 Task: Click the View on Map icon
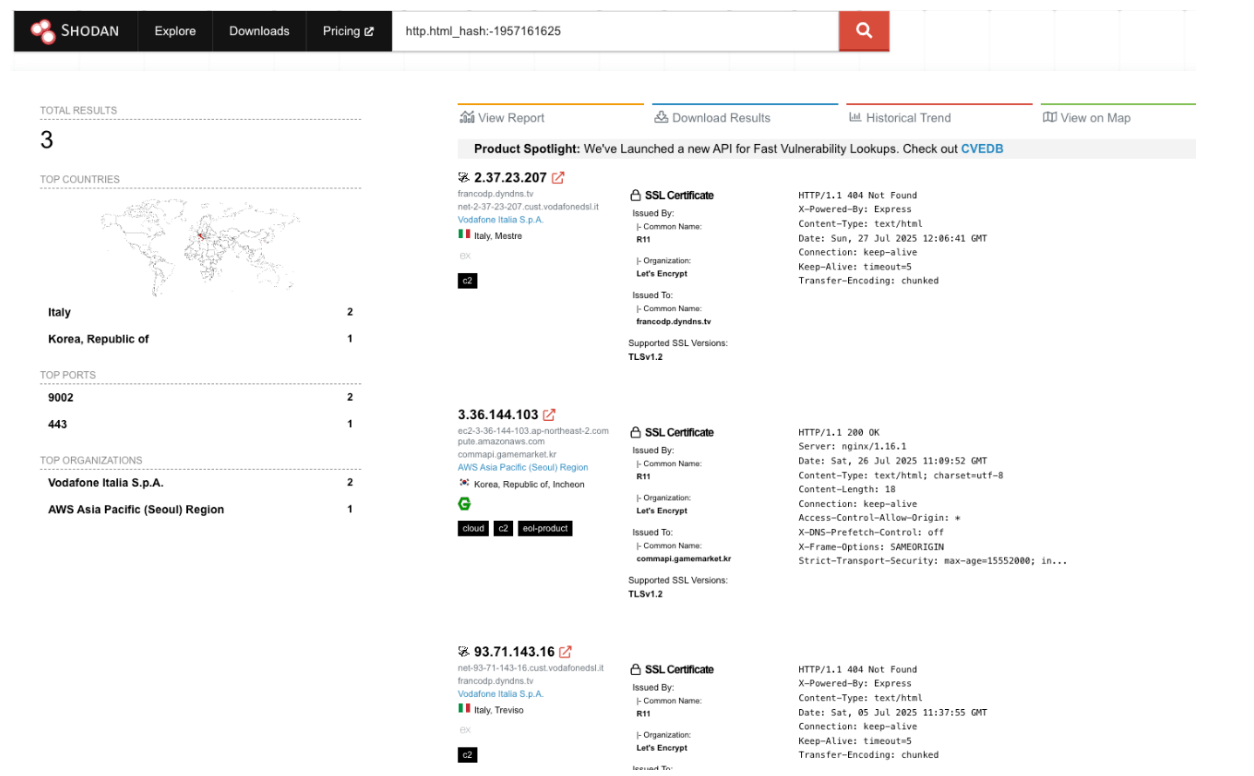coord(1049,118)
